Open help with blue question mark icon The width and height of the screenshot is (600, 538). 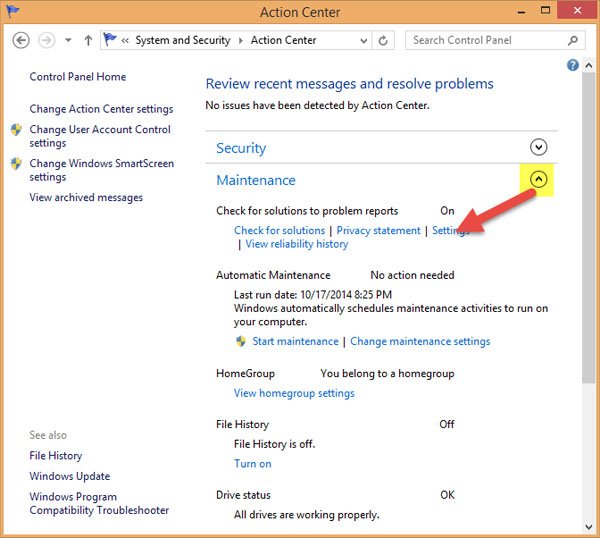click(572, 65)
